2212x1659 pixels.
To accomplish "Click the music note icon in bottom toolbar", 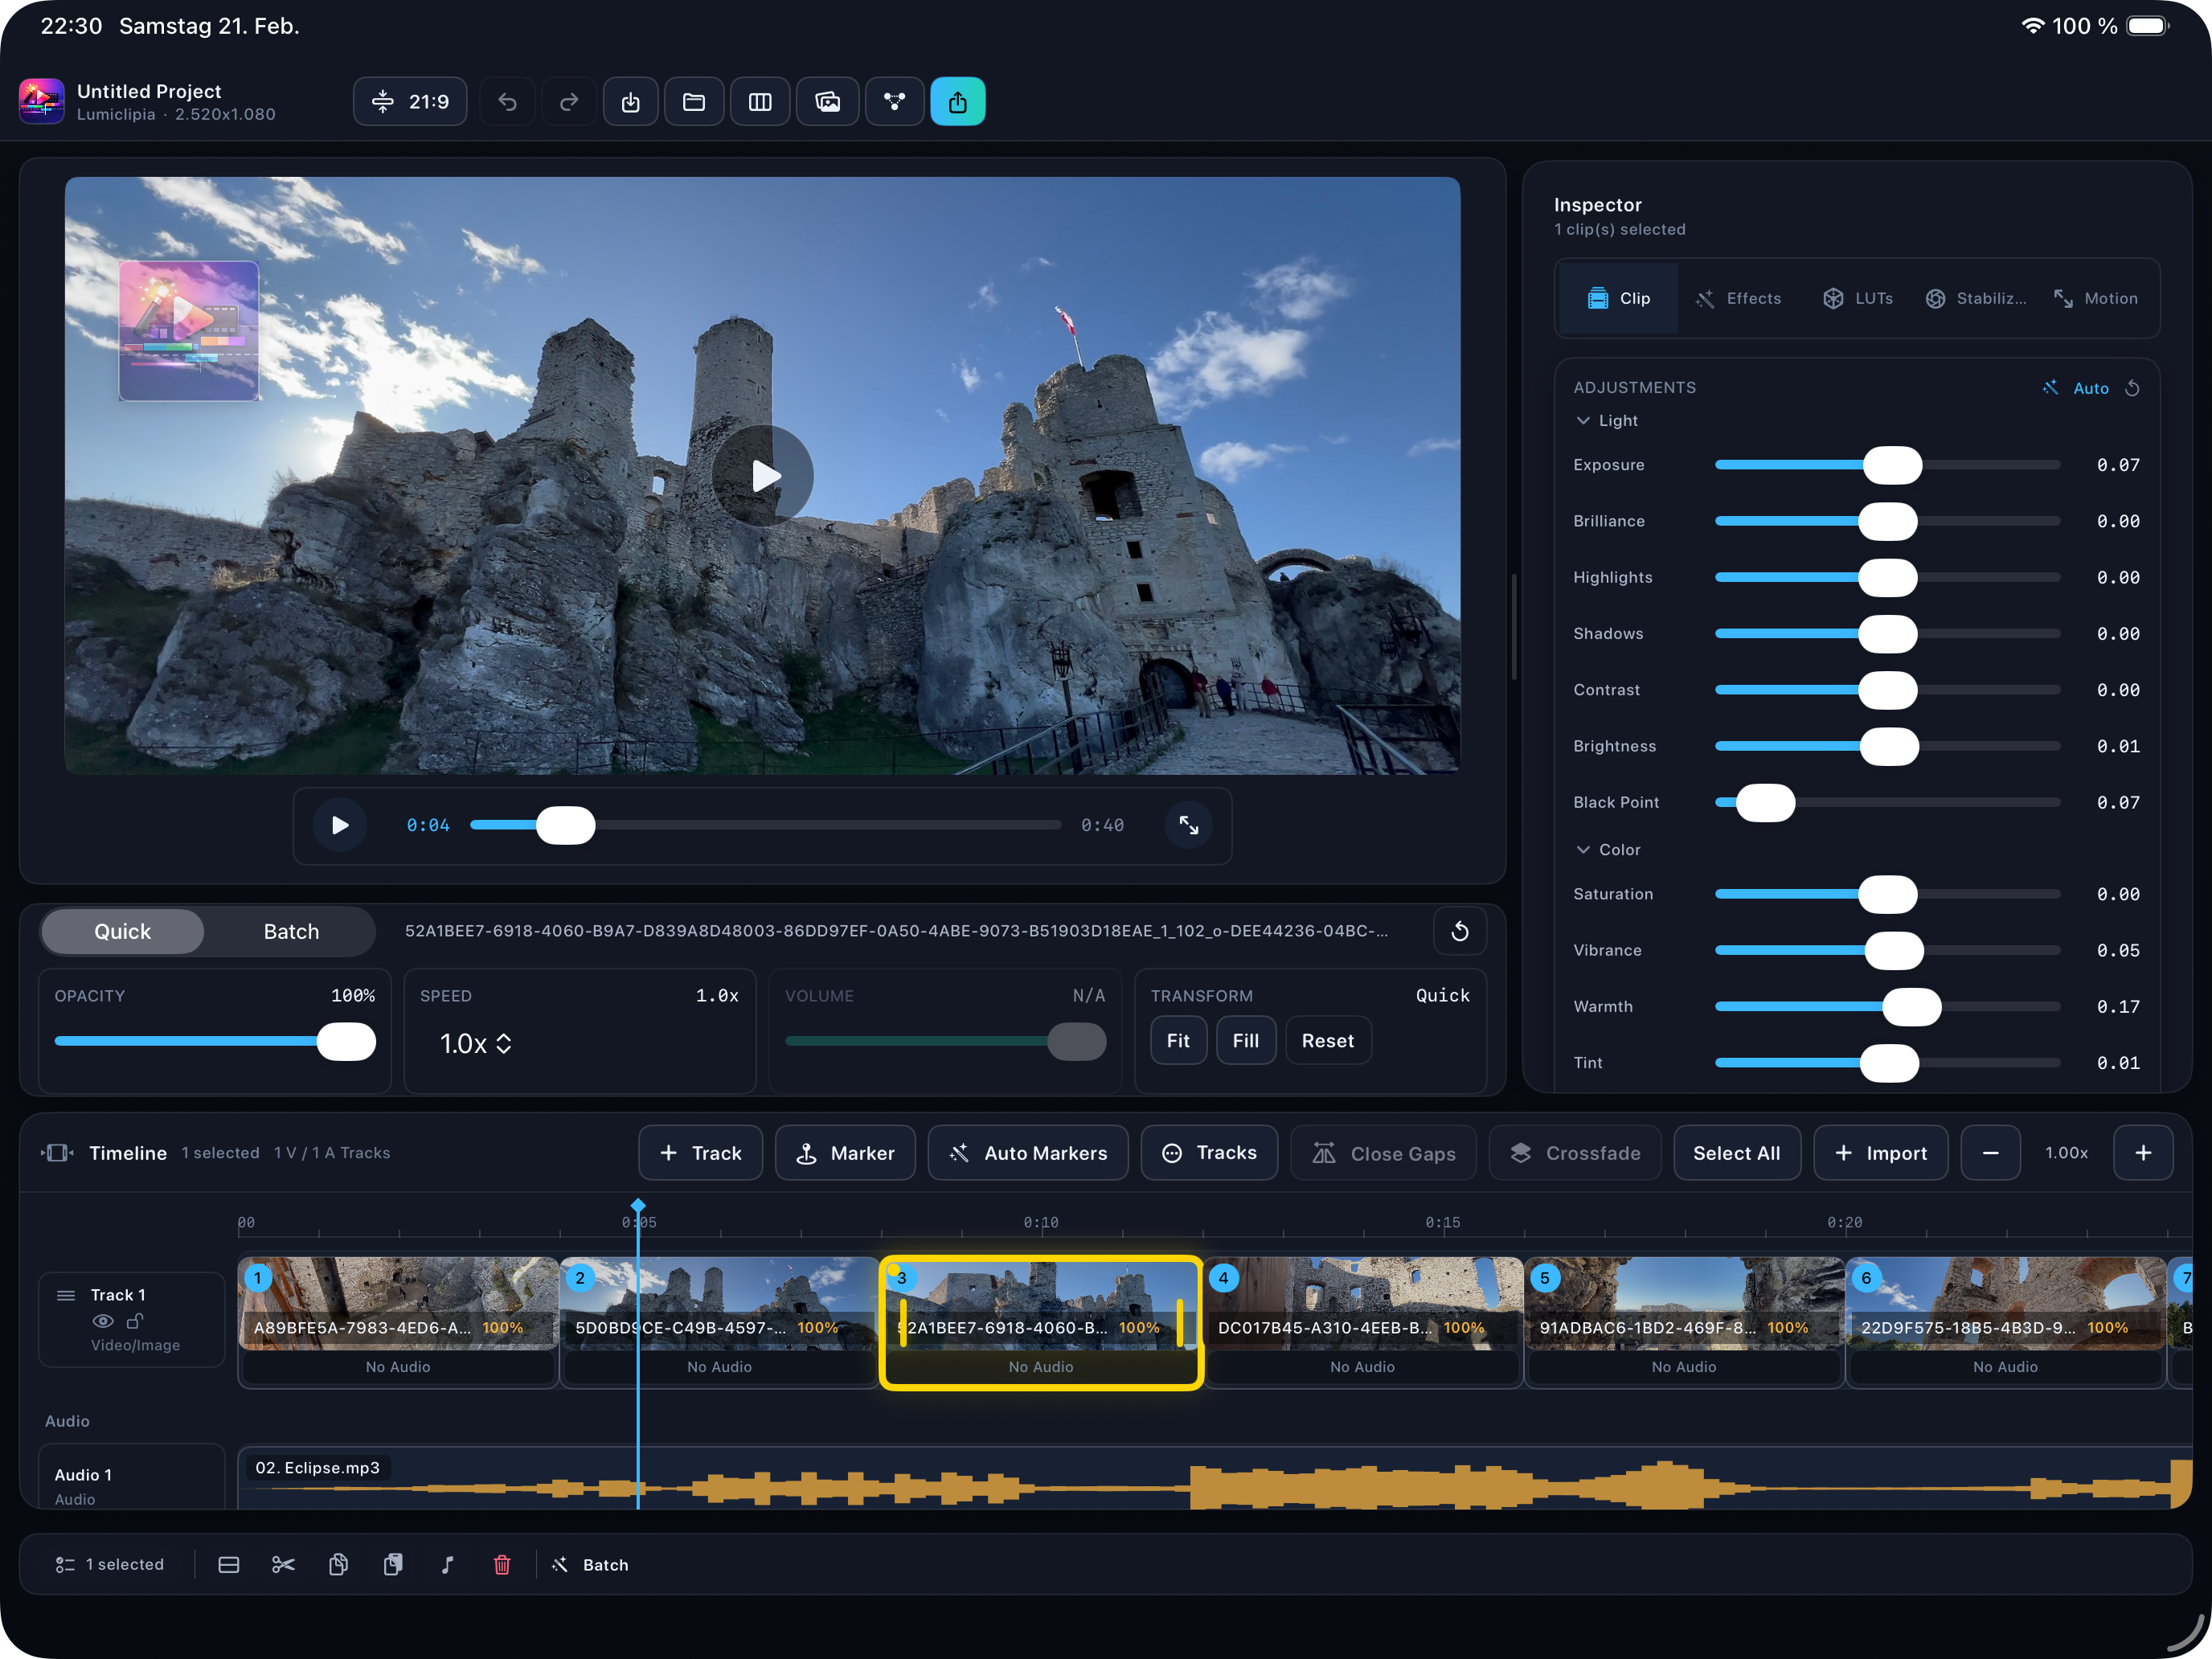I will pyautogui.click(x=447, y=1564).
